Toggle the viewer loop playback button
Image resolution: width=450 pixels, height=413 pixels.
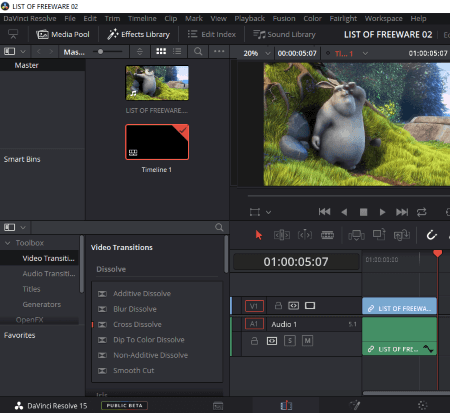pos(421,212)
